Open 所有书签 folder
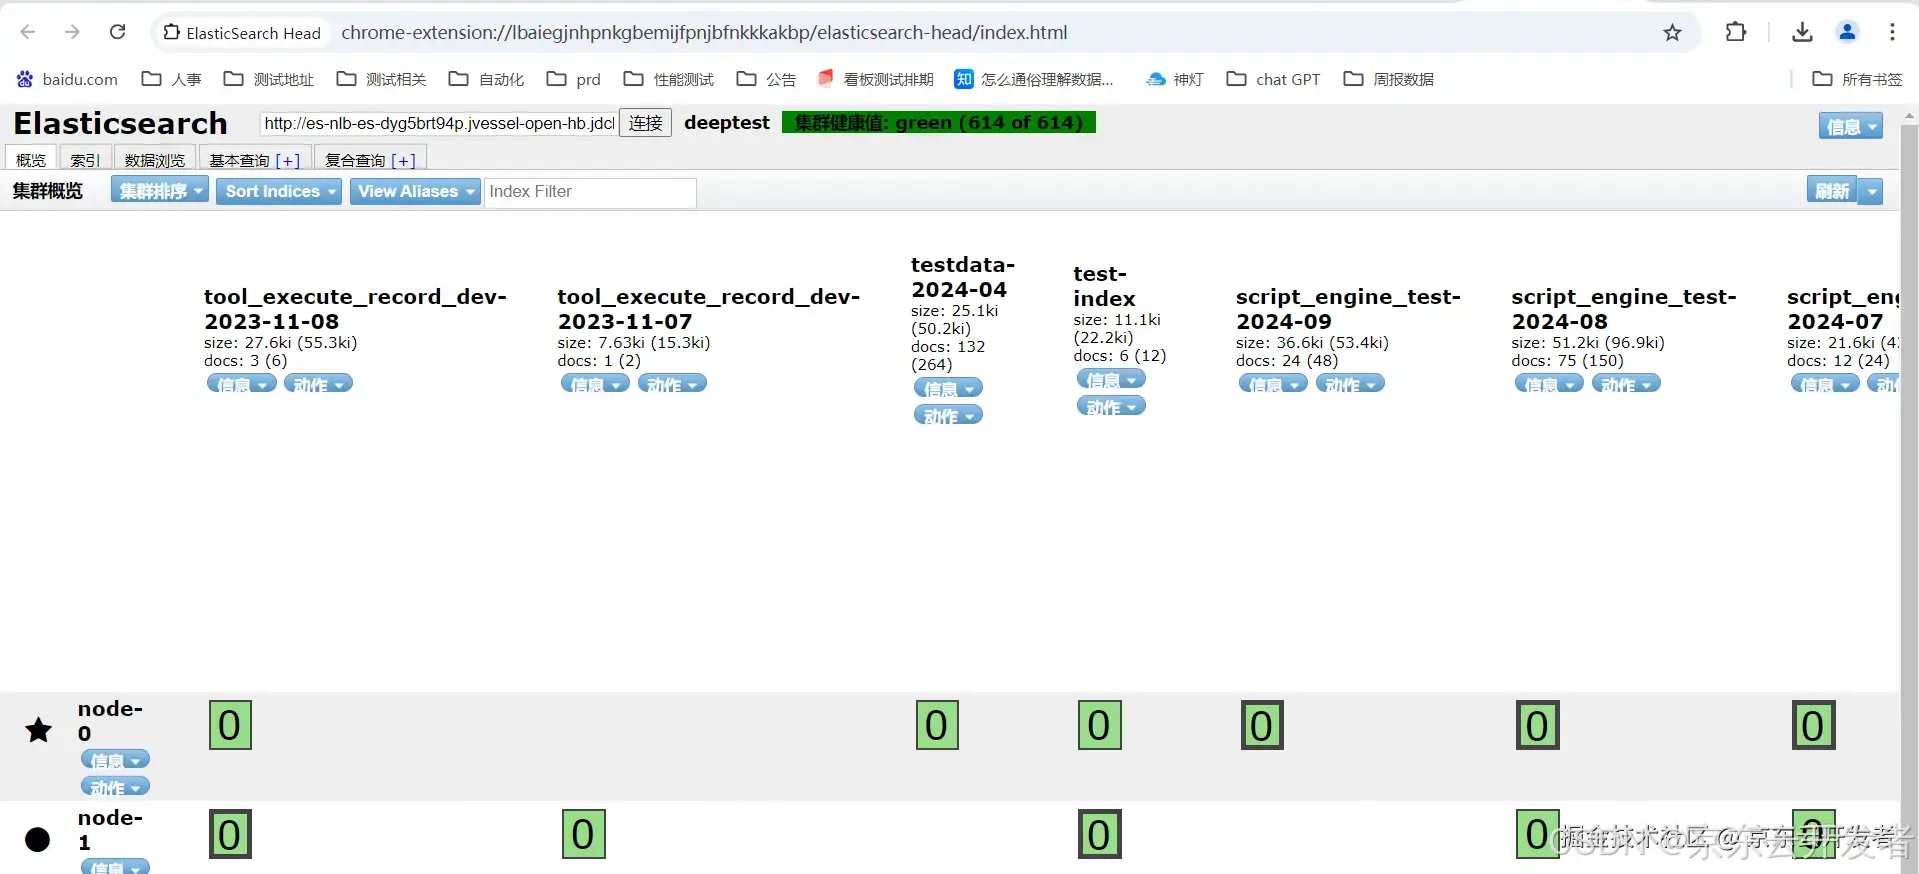The height and width of the screenshot is (874, 1919). tap(1857, 79)
